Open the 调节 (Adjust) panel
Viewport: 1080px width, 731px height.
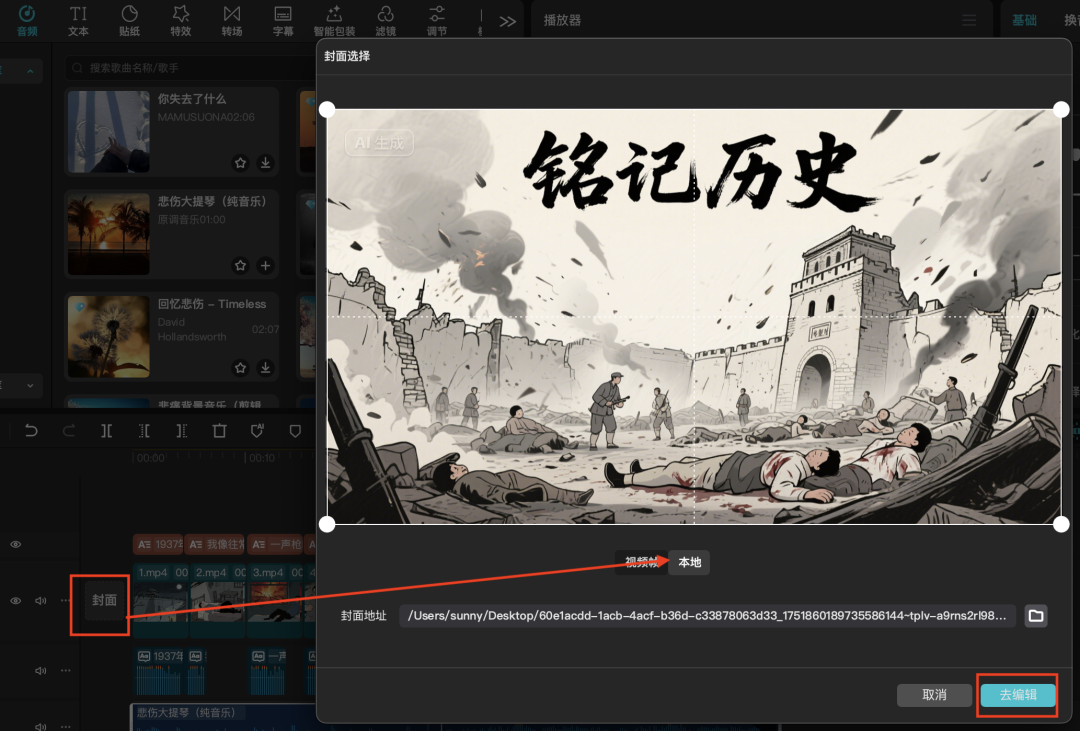(436, 20)
